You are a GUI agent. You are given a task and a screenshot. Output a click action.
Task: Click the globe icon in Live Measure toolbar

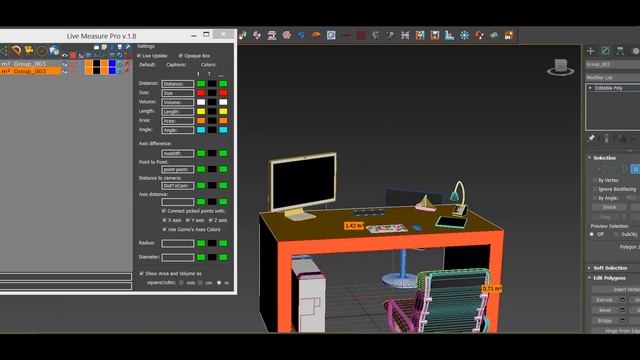(x=54, y=51)
